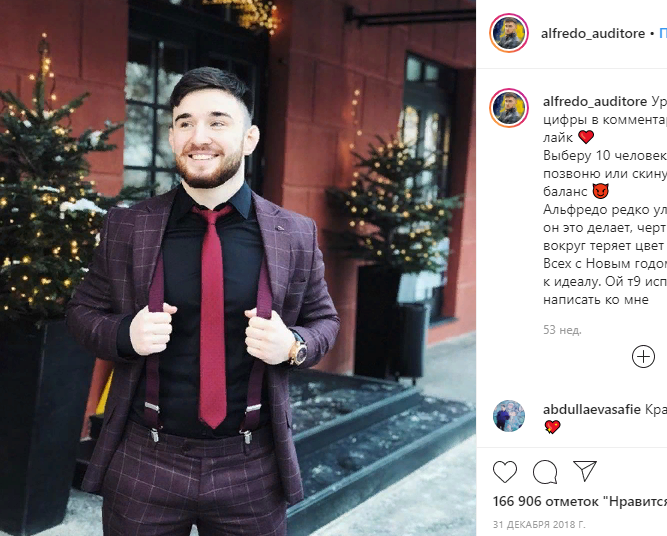This screenshot has width=667, height=536.
Task: Like the post with the heart icon
Action: [x=505, y=471]
